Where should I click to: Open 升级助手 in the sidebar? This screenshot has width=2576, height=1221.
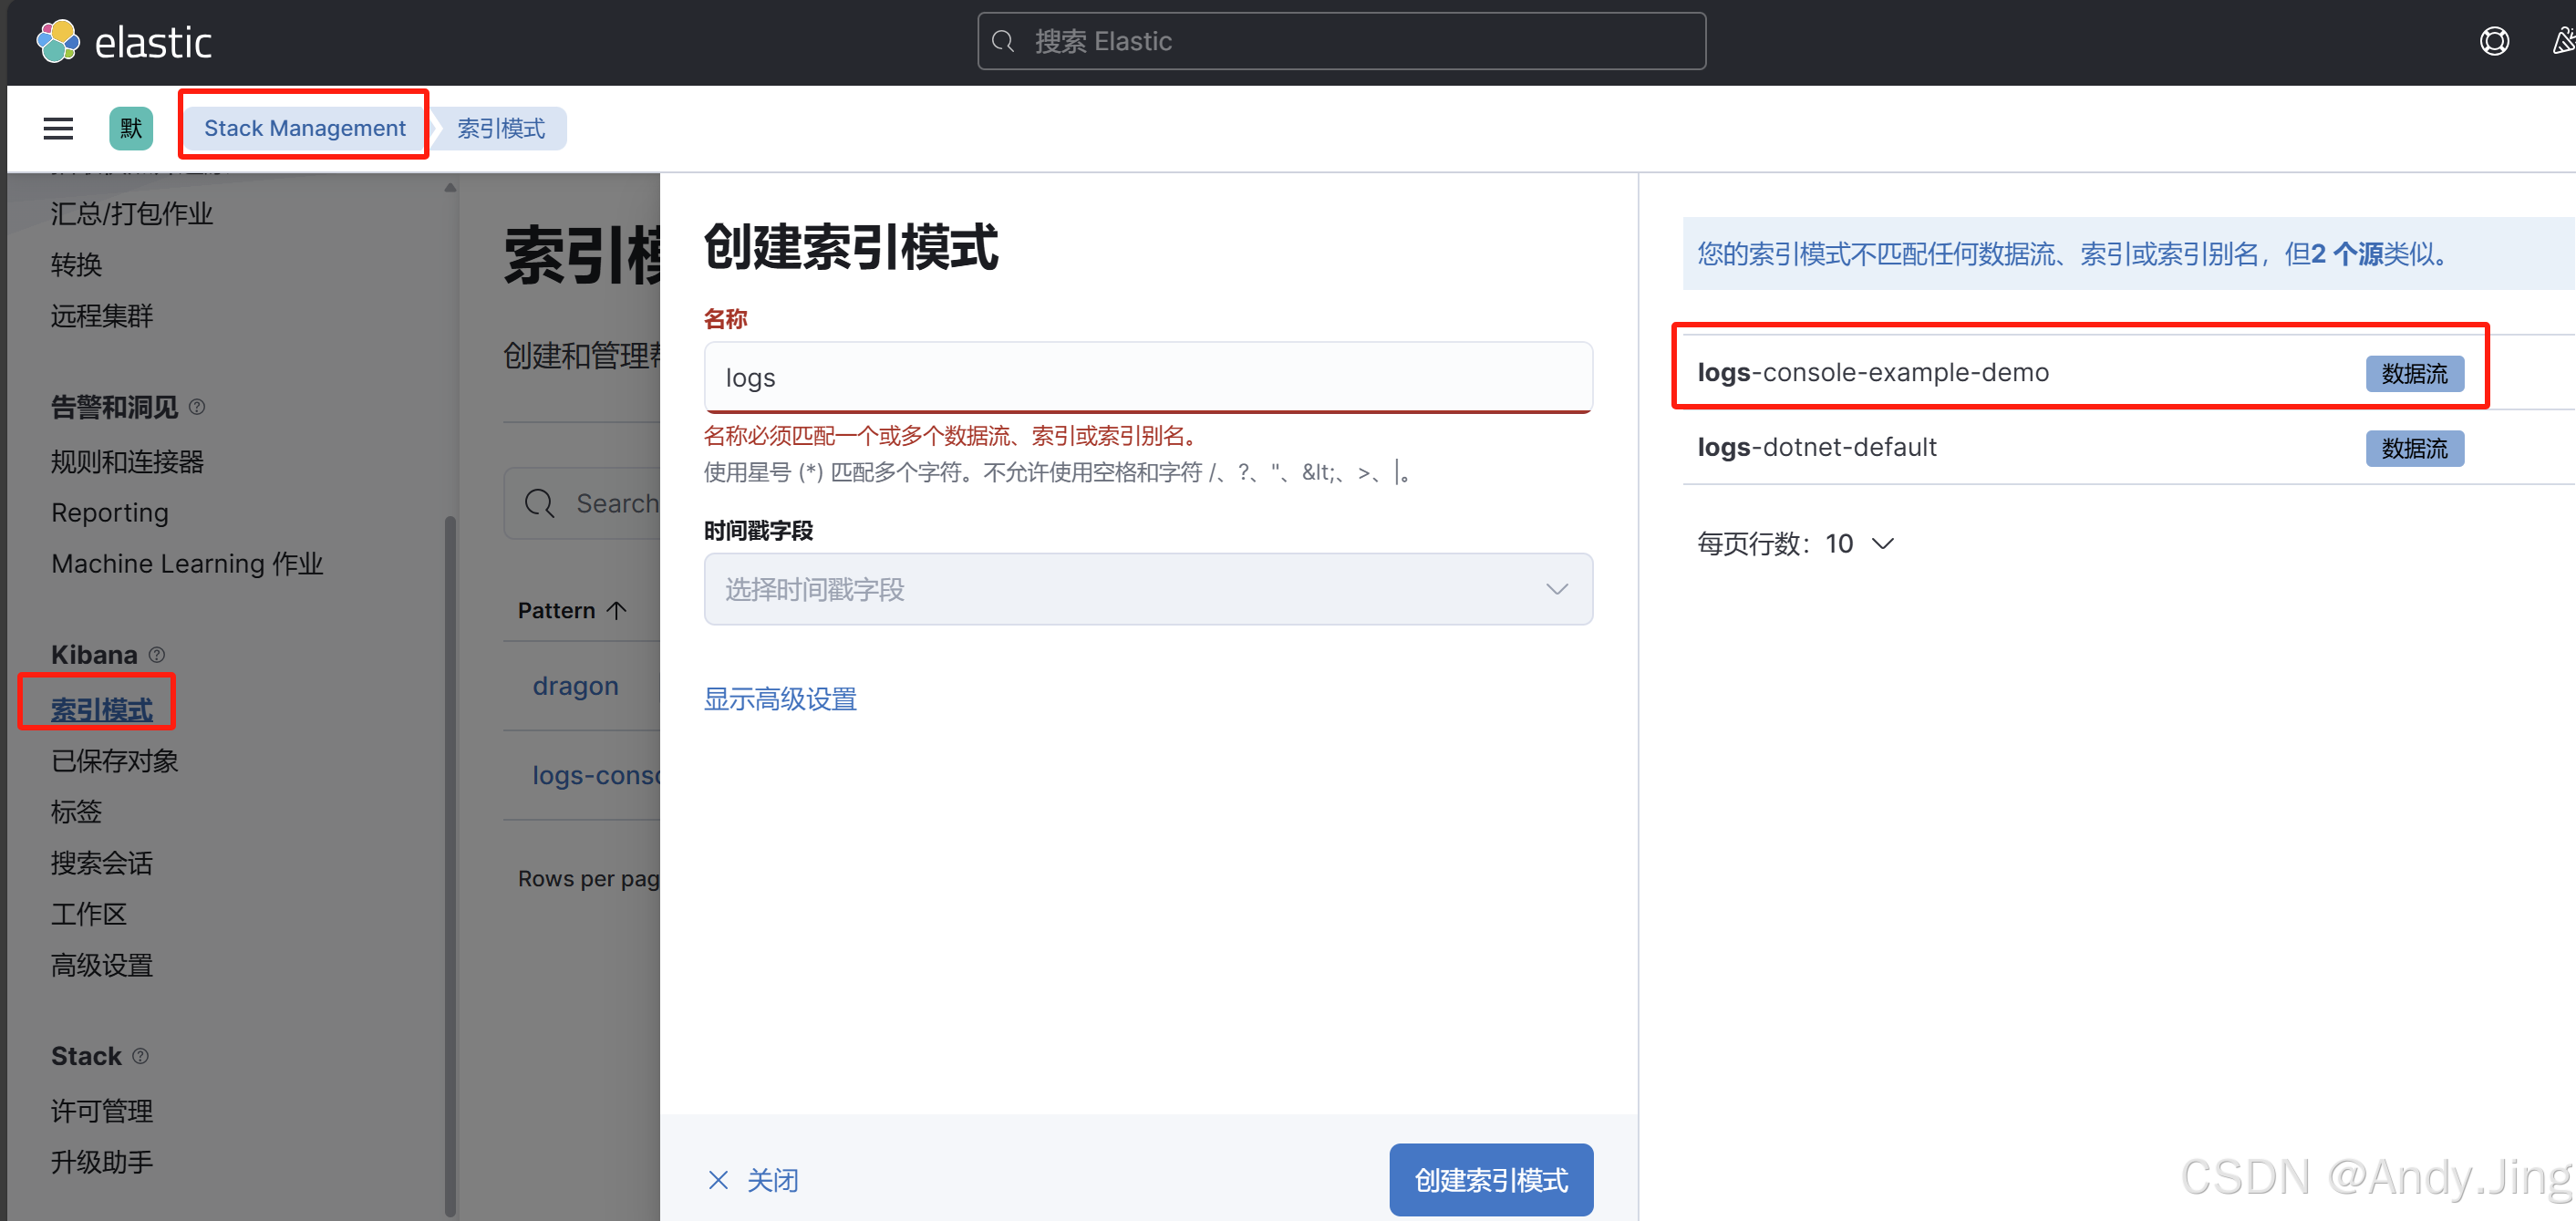coord(101,1162)
